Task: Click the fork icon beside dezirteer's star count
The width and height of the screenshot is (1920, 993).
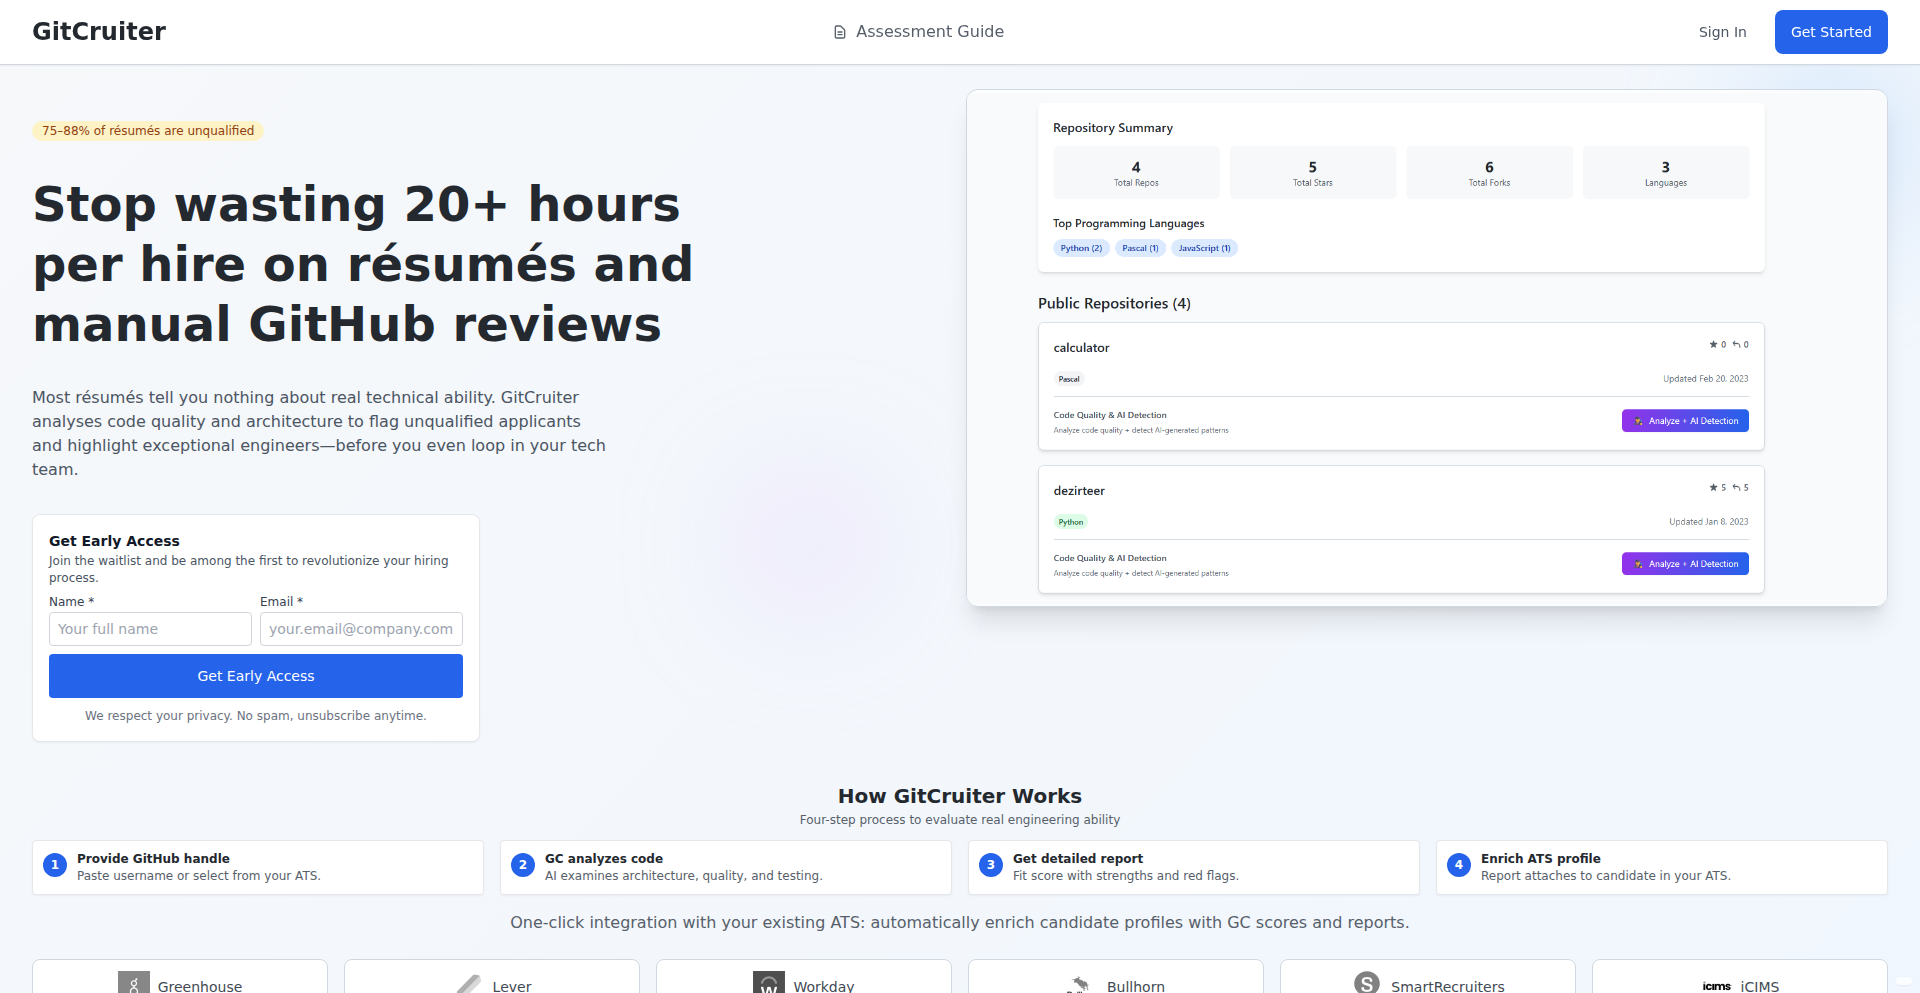Action: coord(1735,487)
